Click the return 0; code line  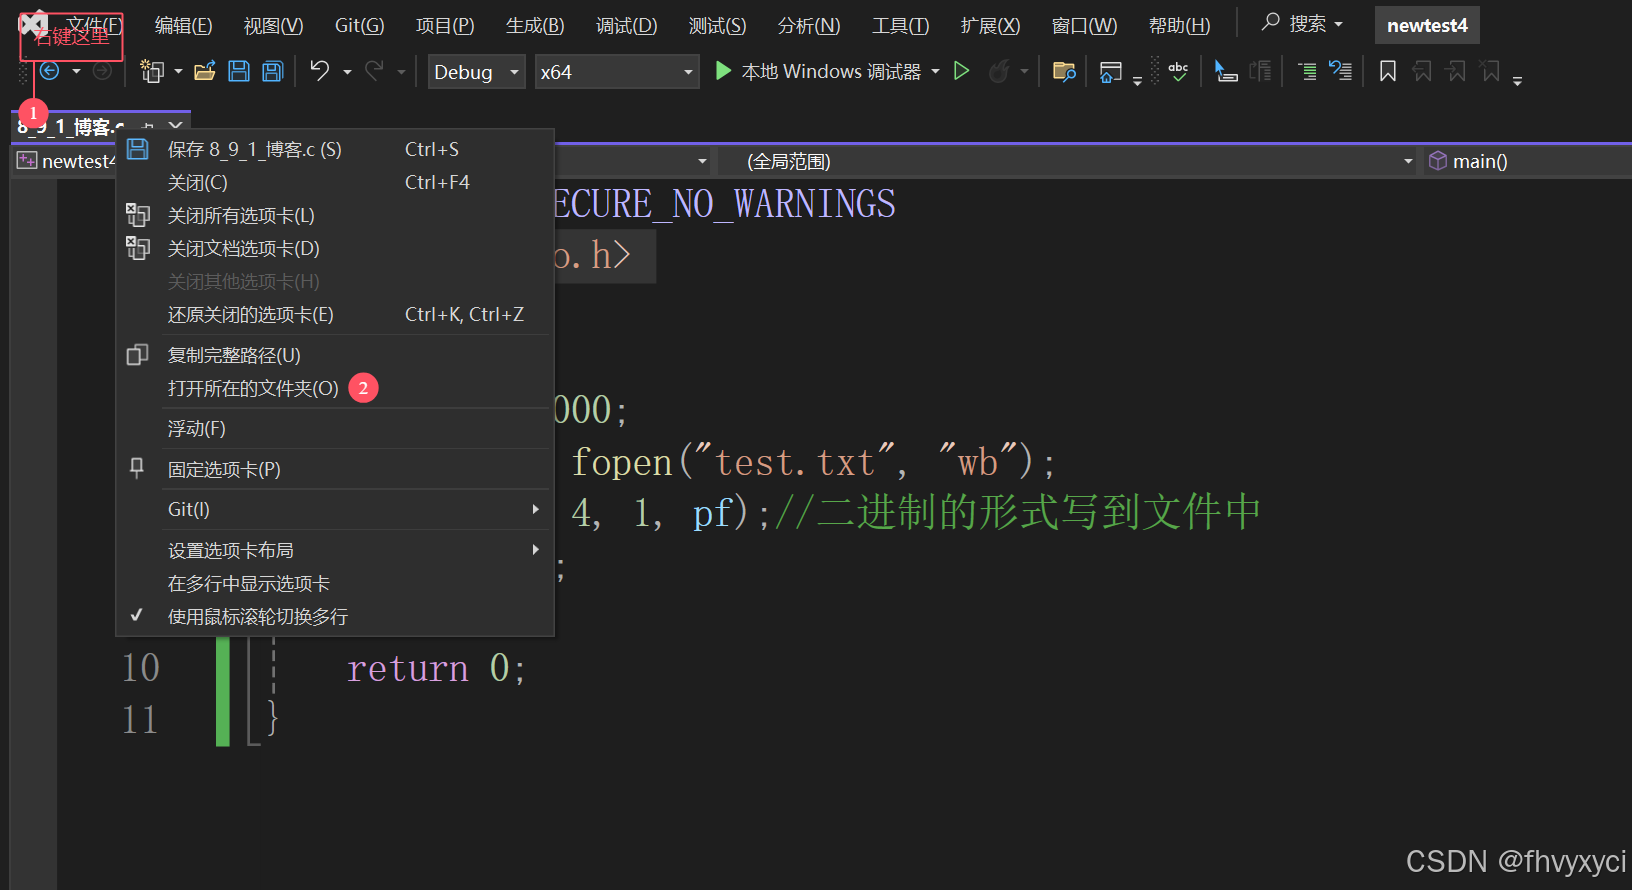pyautogui.click(x=436, y=668)
